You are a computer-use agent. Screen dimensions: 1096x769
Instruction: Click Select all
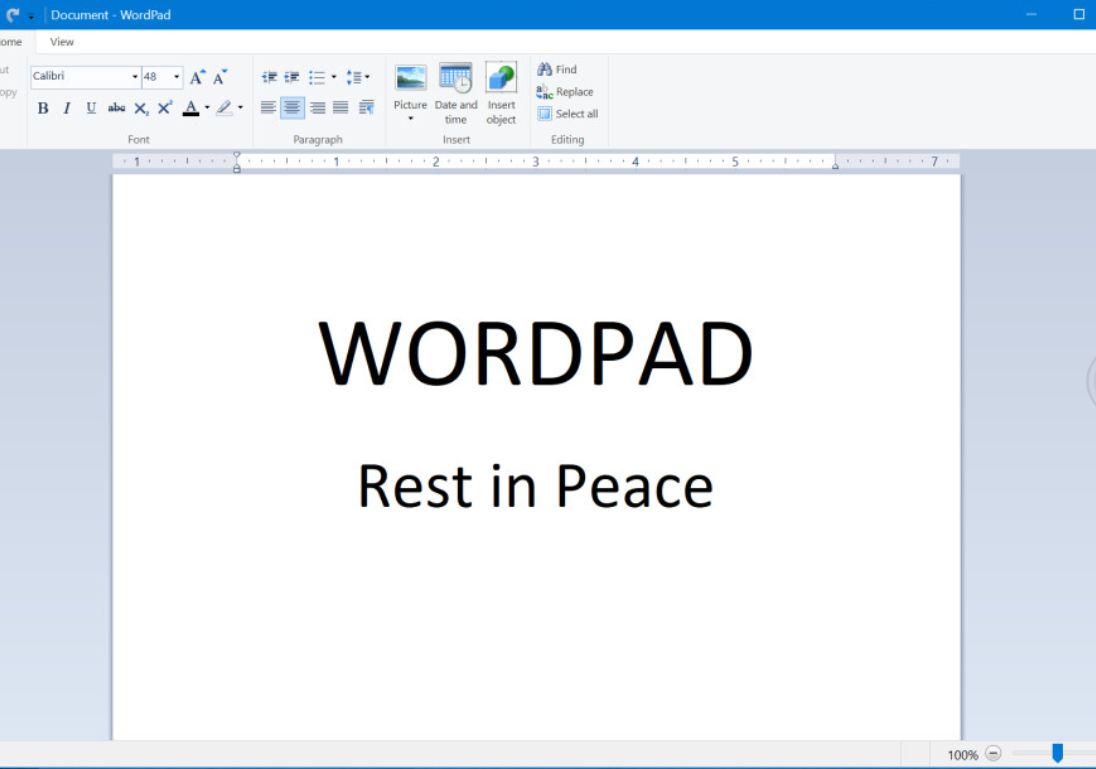pos(568,114)
